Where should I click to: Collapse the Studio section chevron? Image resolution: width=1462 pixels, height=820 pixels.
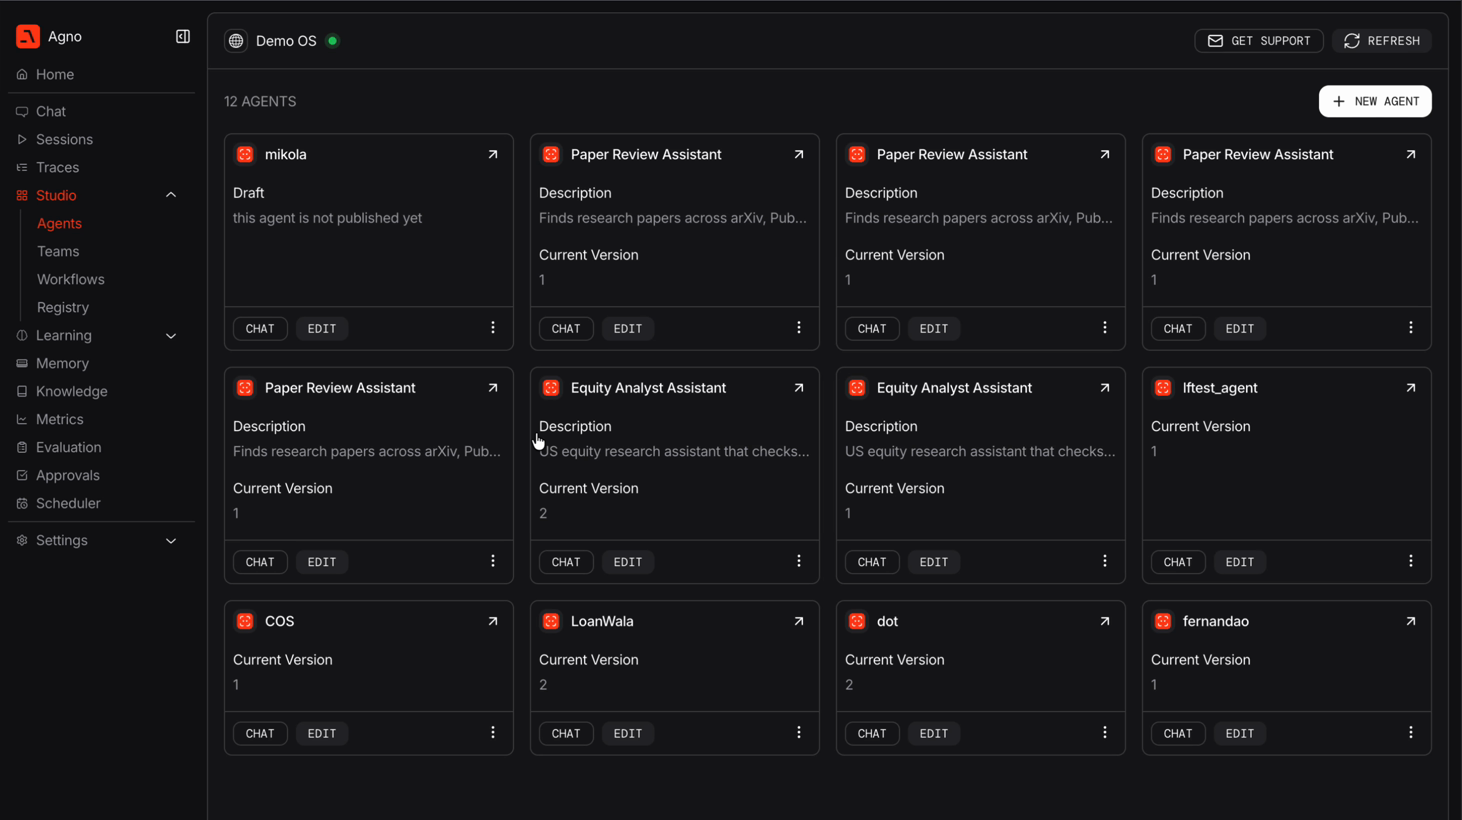tap(171, 196)
